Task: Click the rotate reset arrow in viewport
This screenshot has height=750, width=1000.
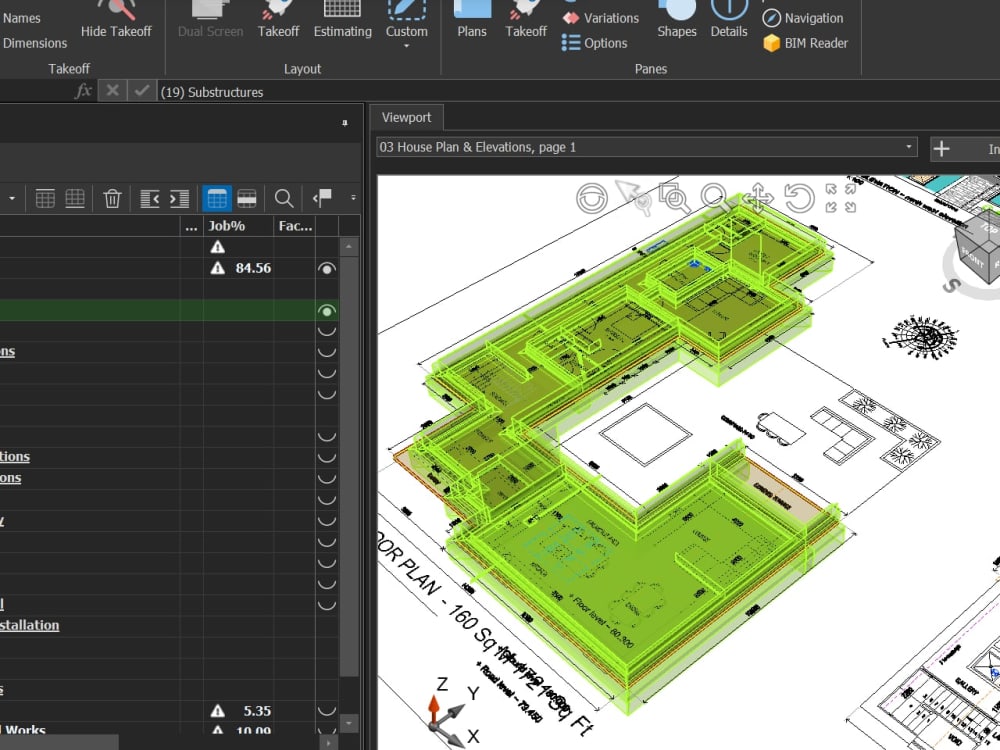Action: tap(799, 198)
